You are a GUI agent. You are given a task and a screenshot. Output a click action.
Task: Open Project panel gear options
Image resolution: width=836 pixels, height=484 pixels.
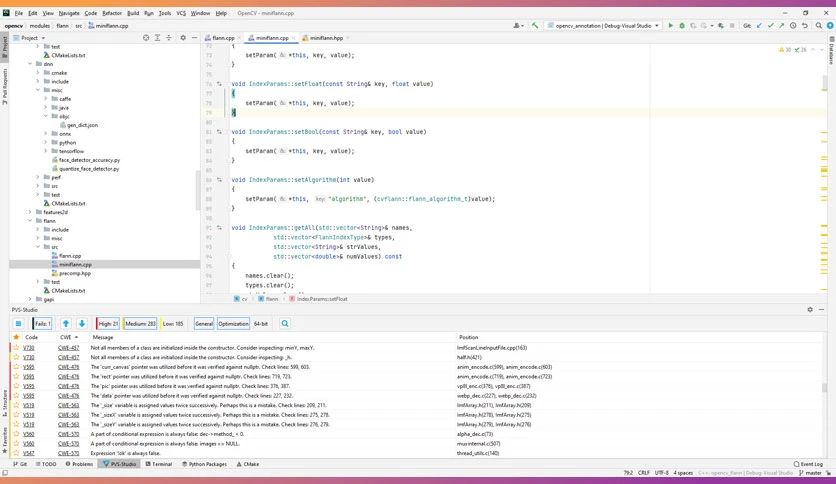(183, 38)
